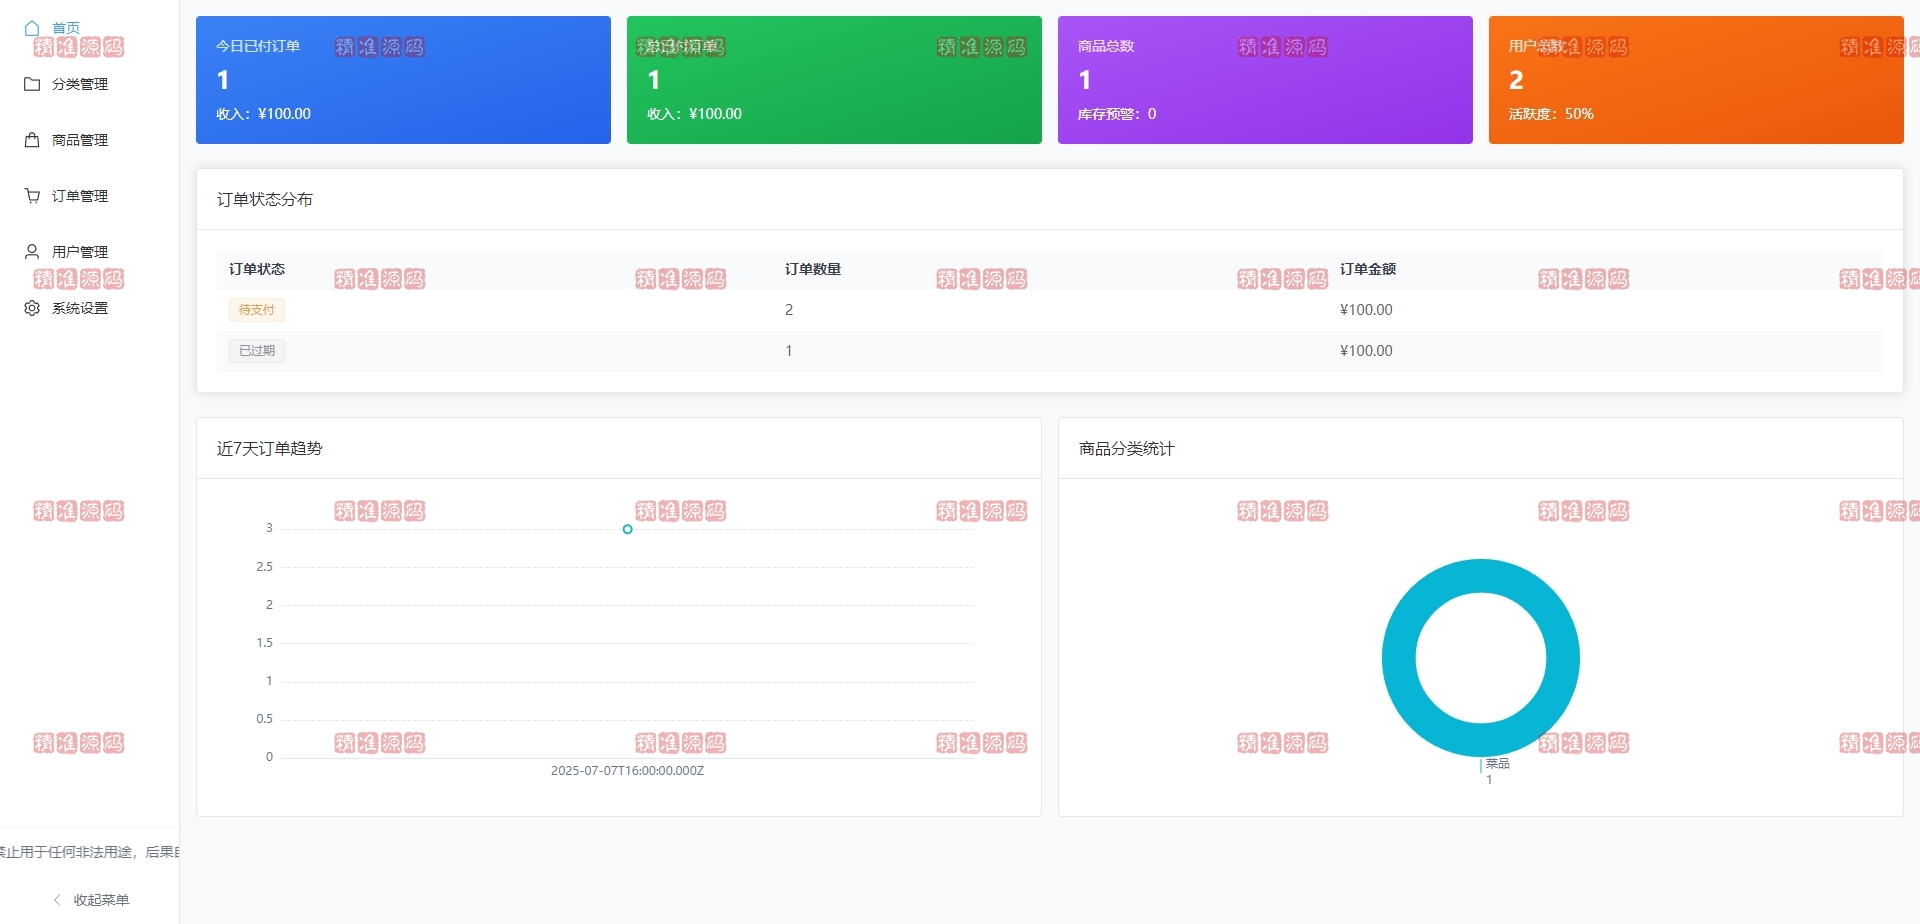Click the data point on order trend chart
1920x924 pixels.
[627, 529]
